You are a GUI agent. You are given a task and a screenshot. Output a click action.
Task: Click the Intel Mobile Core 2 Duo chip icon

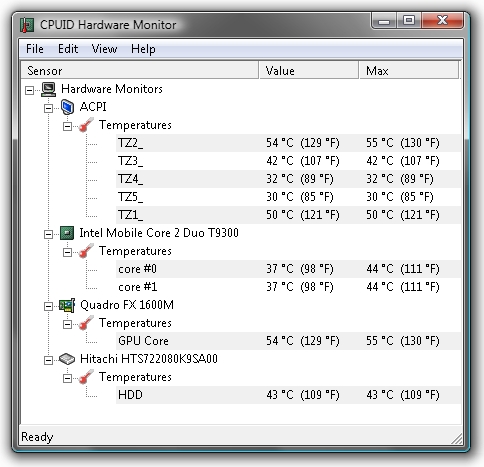coord(67,233)
